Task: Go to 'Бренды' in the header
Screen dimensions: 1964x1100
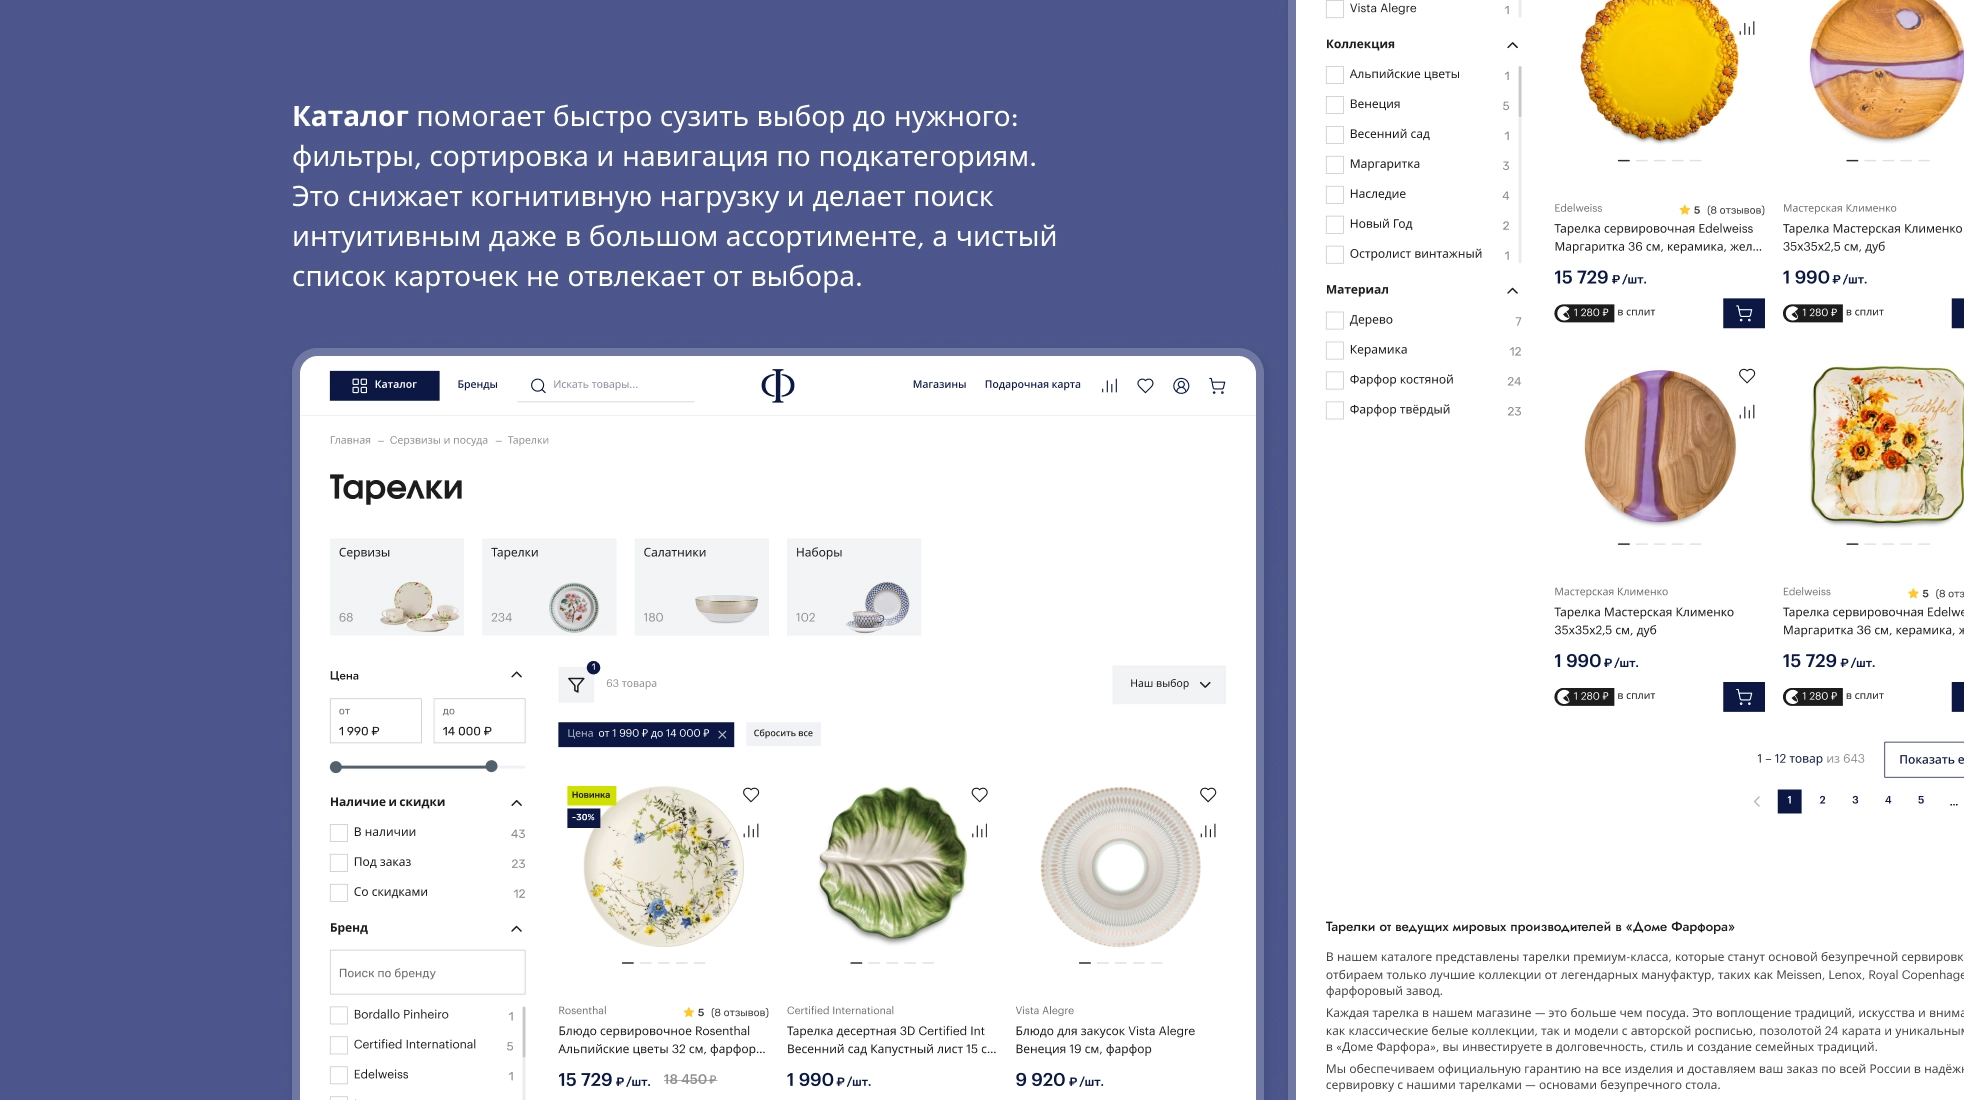Action: pos(477,385)
